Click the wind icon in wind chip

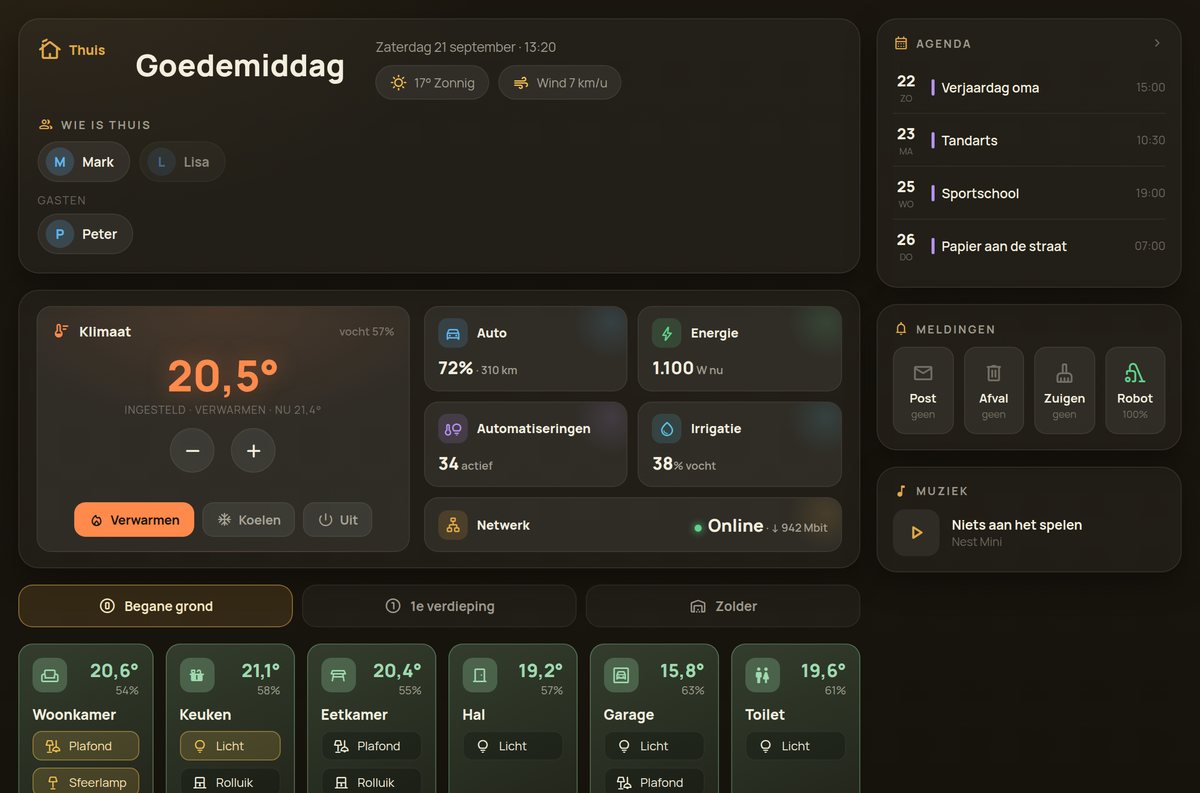point(521,83)
